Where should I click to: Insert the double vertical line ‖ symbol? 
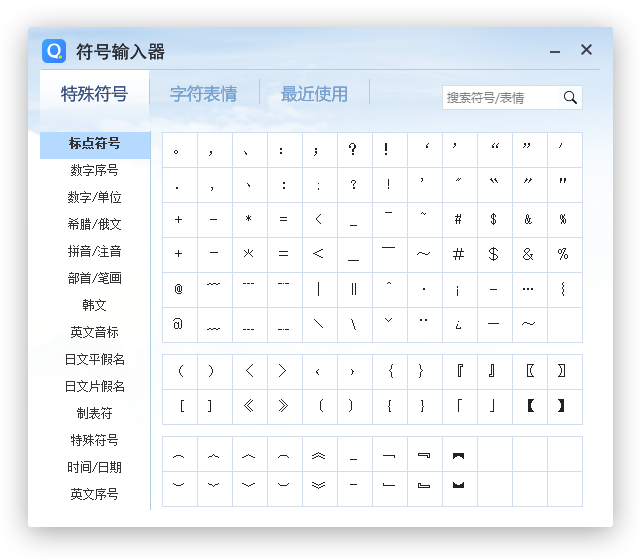tap(354, 290)
